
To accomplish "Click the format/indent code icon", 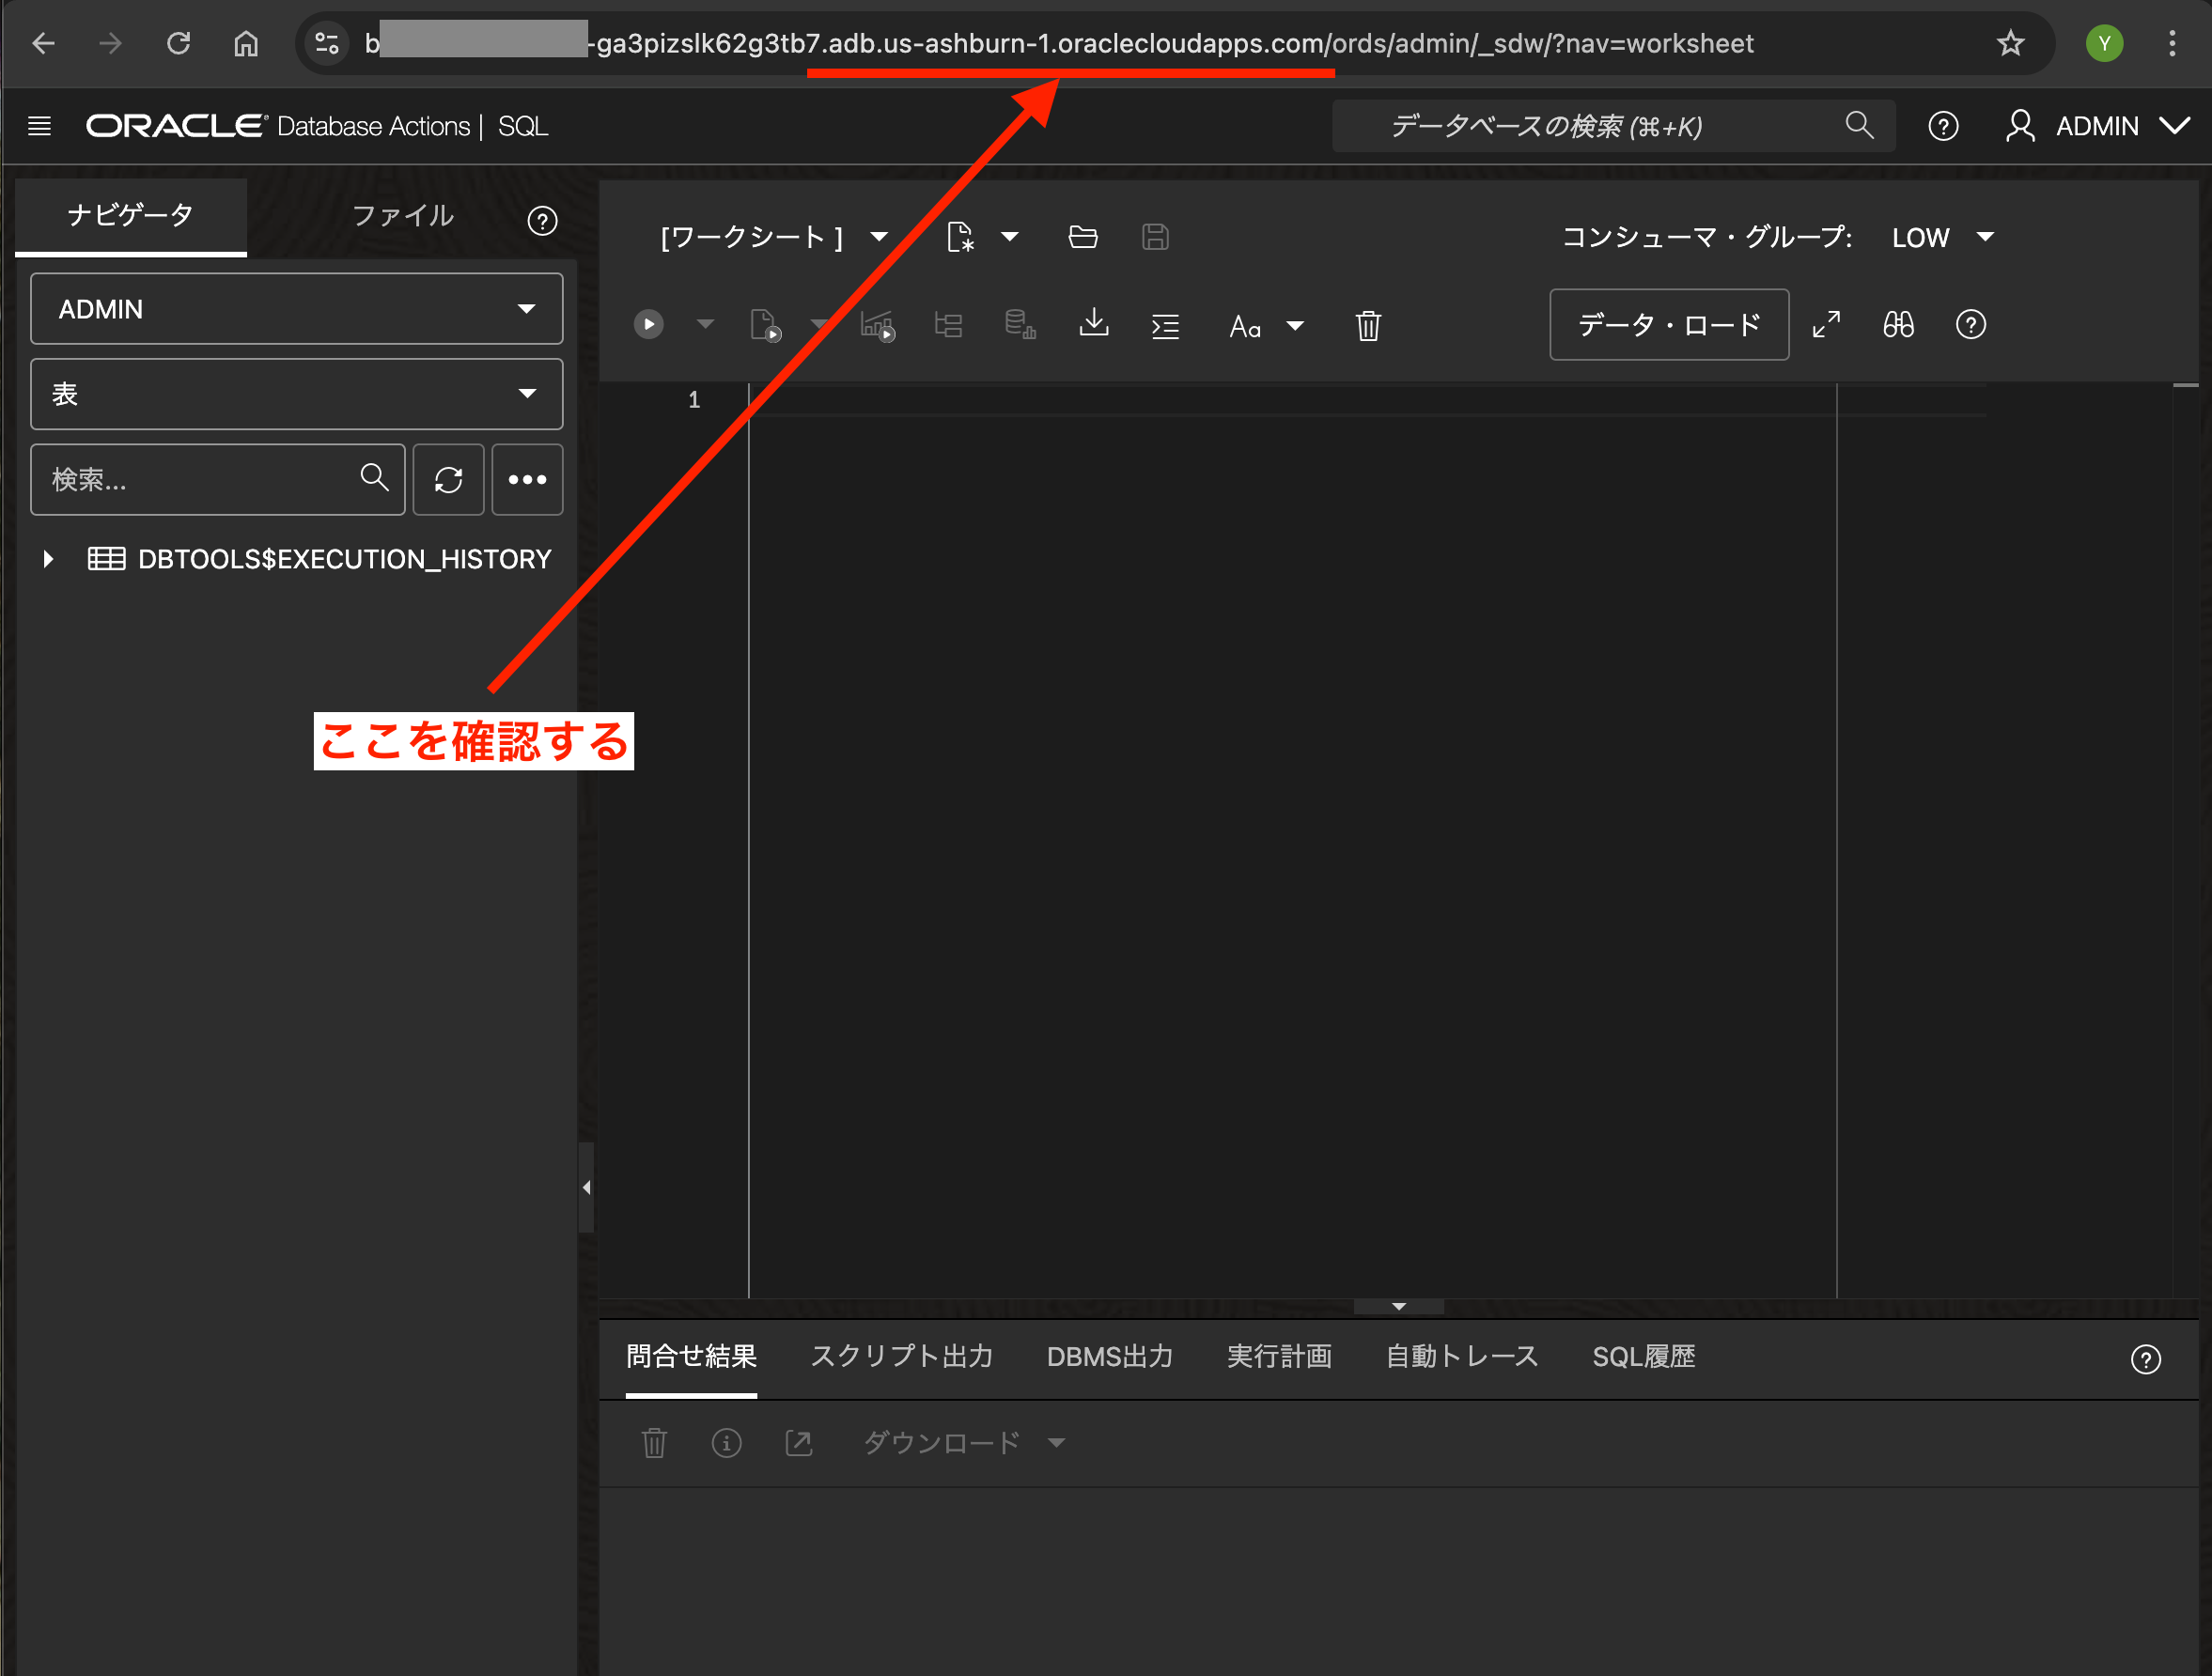I will tap(1165, 326).
